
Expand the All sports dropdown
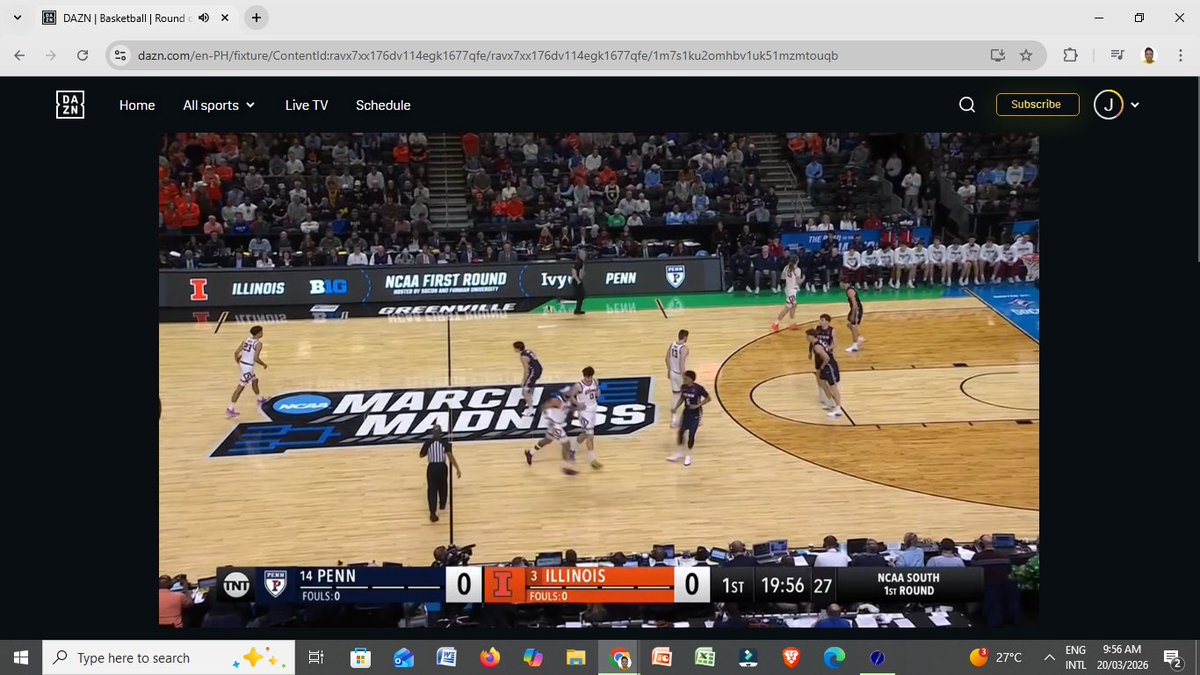pyautogui.click(x=218, y=105)
